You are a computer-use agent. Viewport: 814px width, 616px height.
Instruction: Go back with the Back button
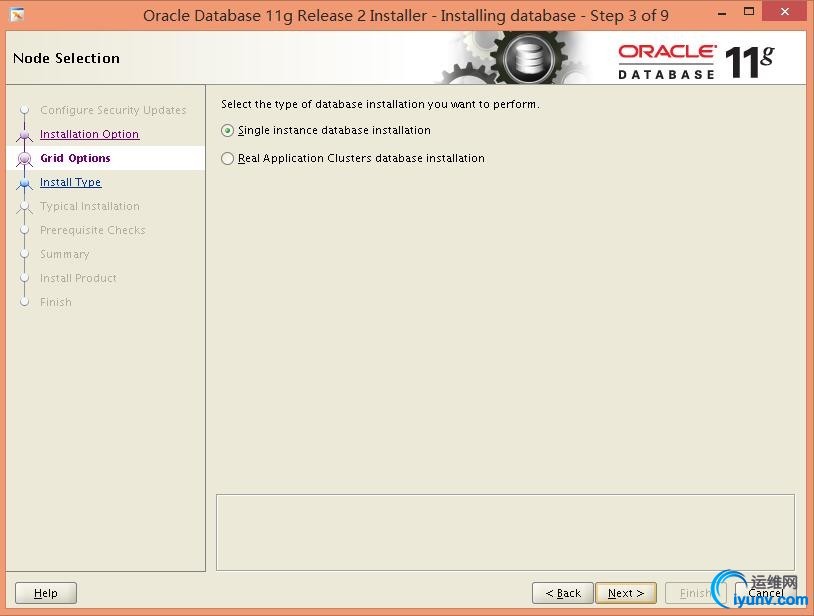[x=563, y=593]
